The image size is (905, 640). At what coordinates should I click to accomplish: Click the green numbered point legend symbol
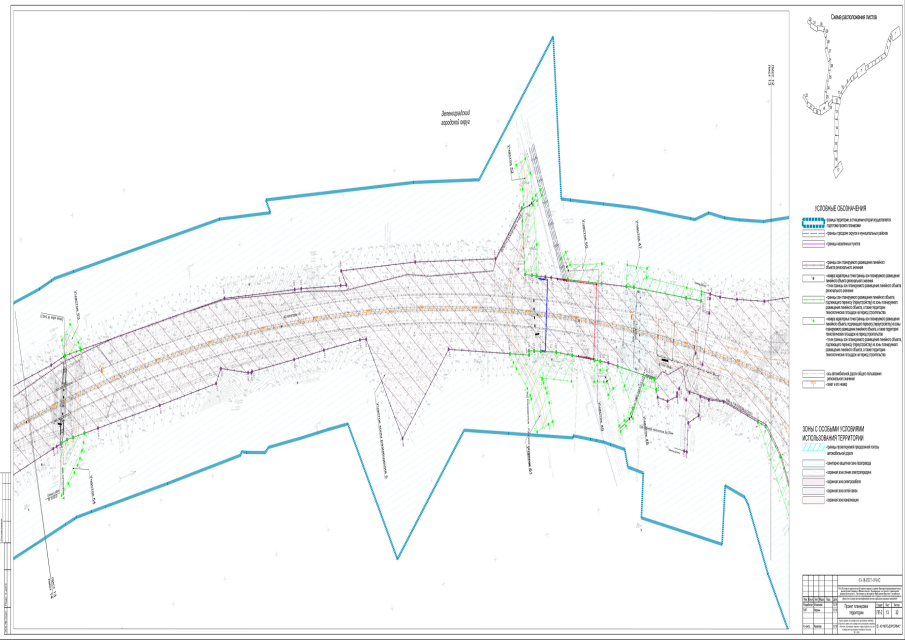809,322
